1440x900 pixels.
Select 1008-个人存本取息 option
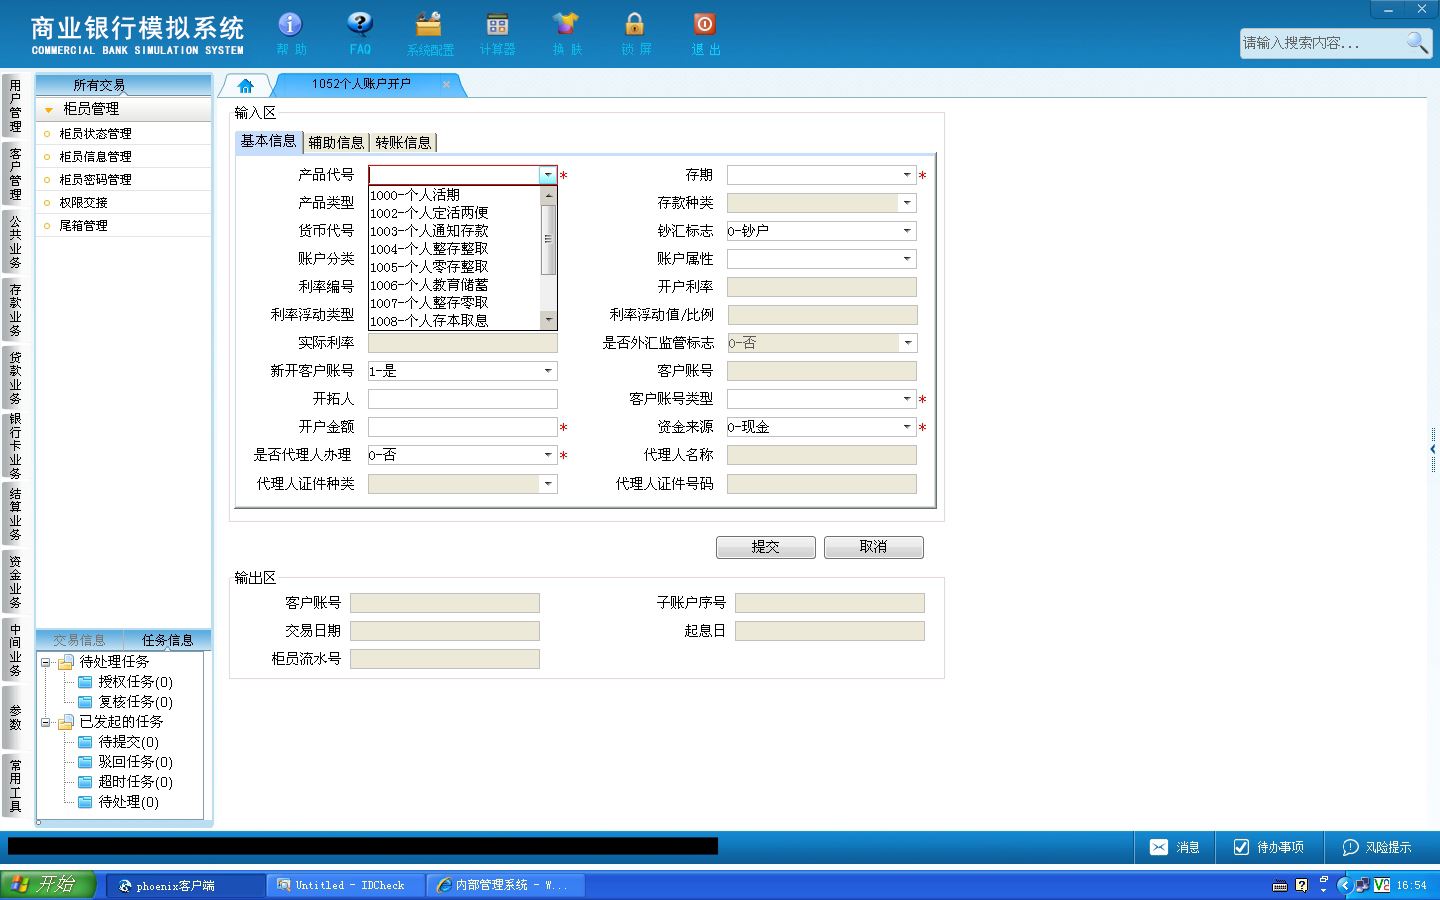(455, 321)
